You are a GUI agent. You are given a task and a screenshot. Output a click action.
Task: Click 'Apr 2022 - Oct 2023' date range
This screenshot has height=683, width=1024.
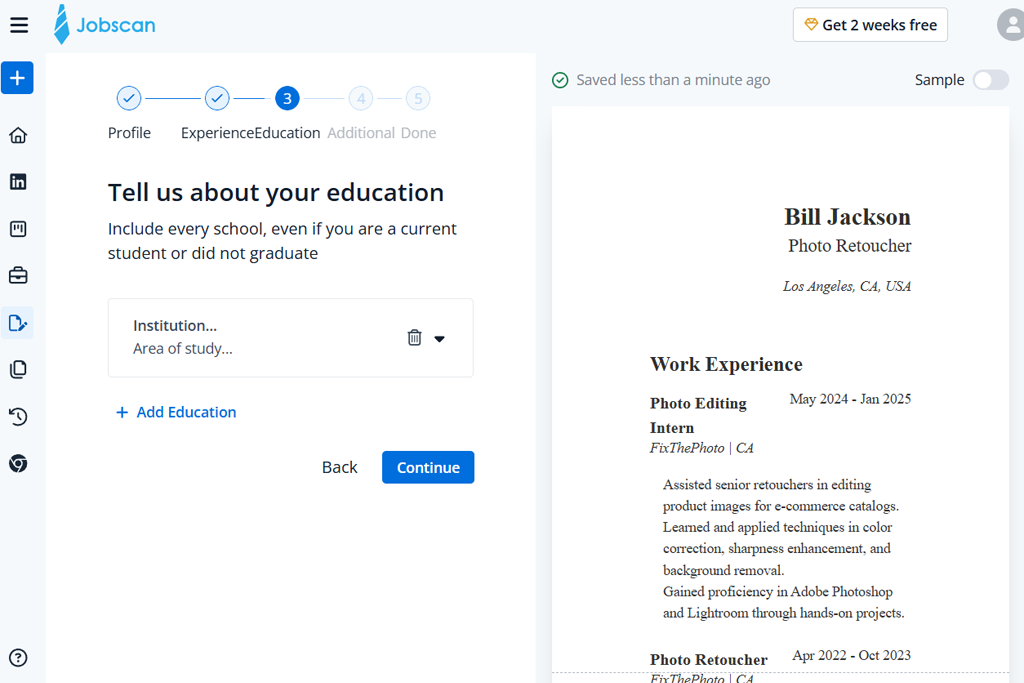coord(852,655)
